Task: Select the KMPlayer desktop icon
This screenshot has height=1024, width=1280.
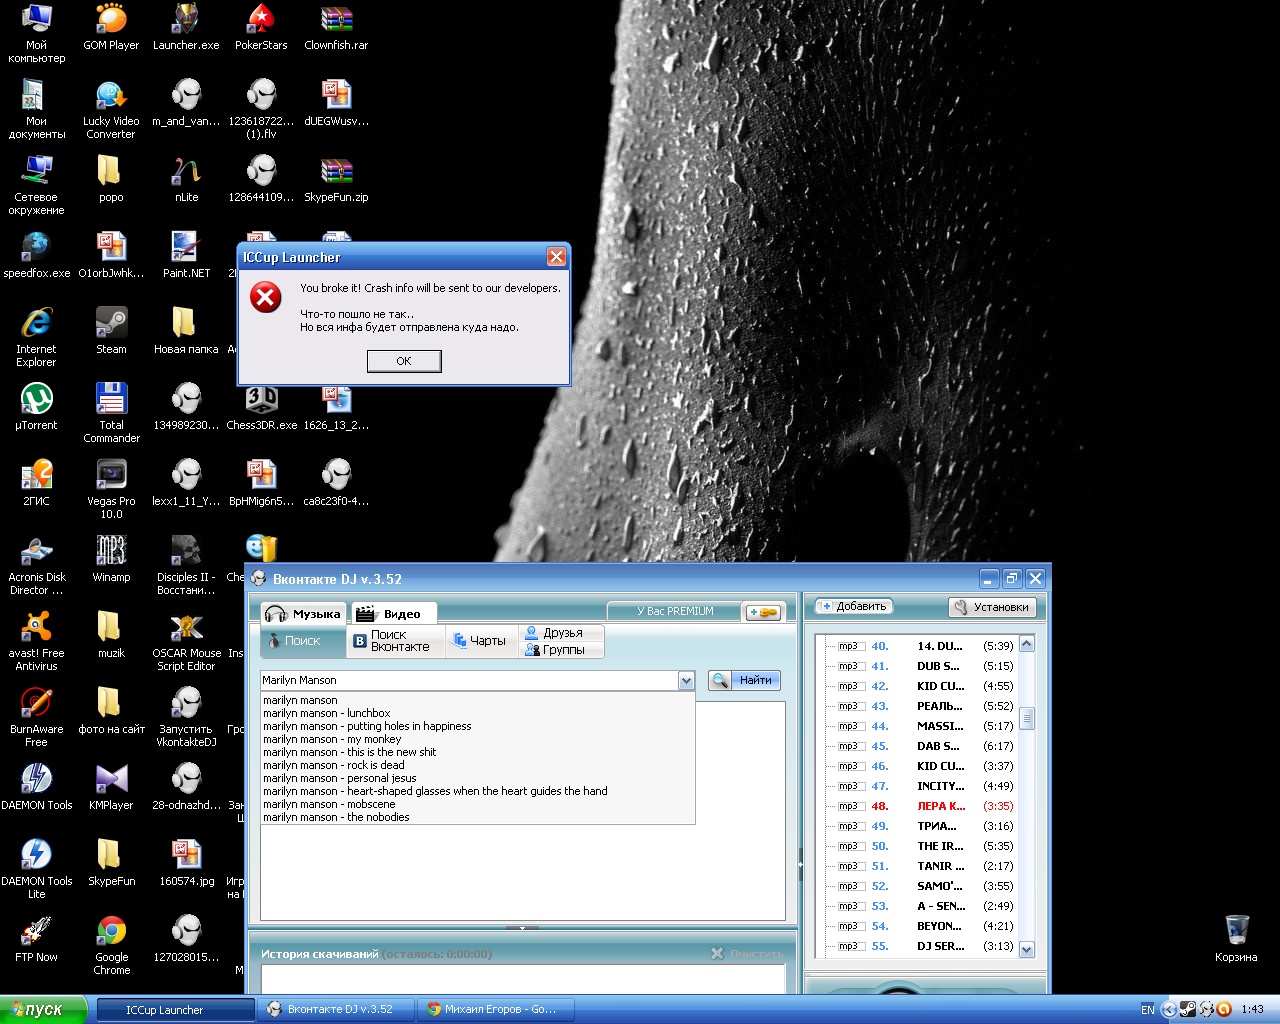Action: coord(111,787)
